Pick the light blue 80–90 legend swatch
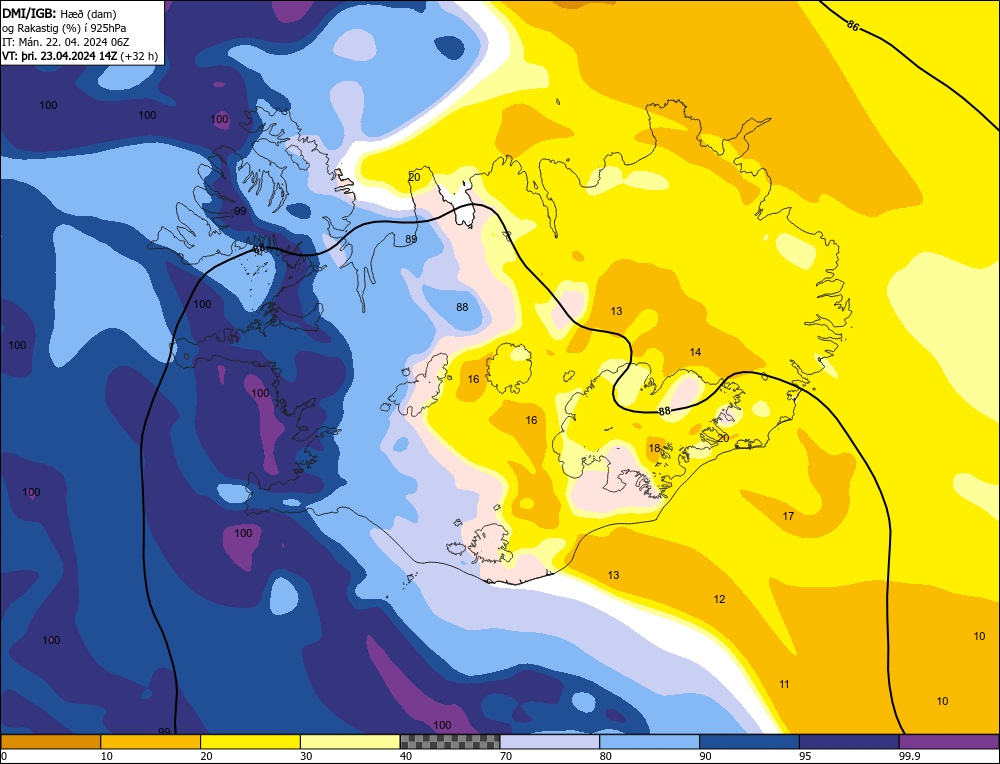 649,742
